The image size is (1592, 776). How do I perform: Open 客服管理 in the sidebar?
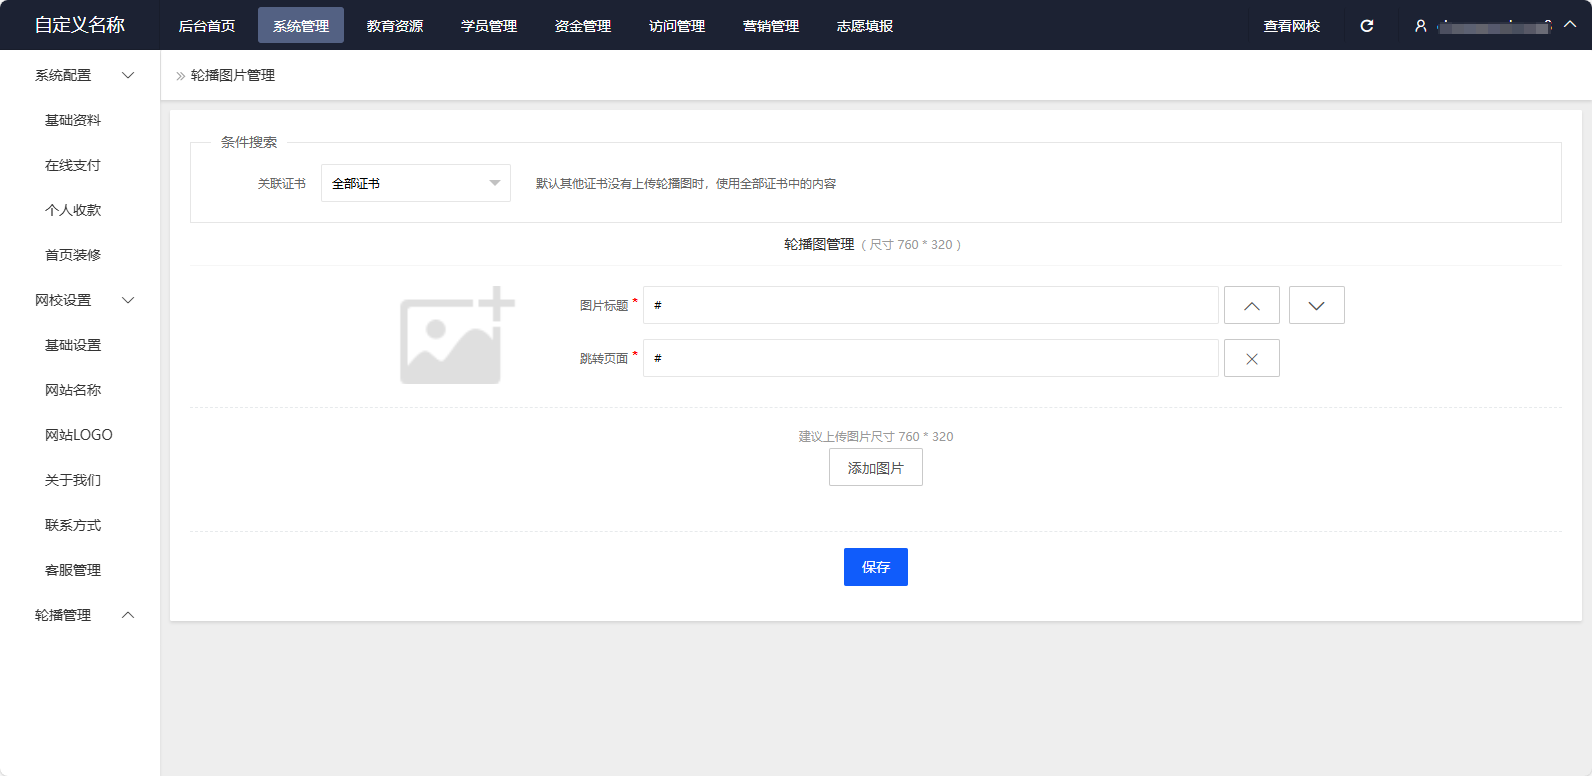tap(73, 570)
